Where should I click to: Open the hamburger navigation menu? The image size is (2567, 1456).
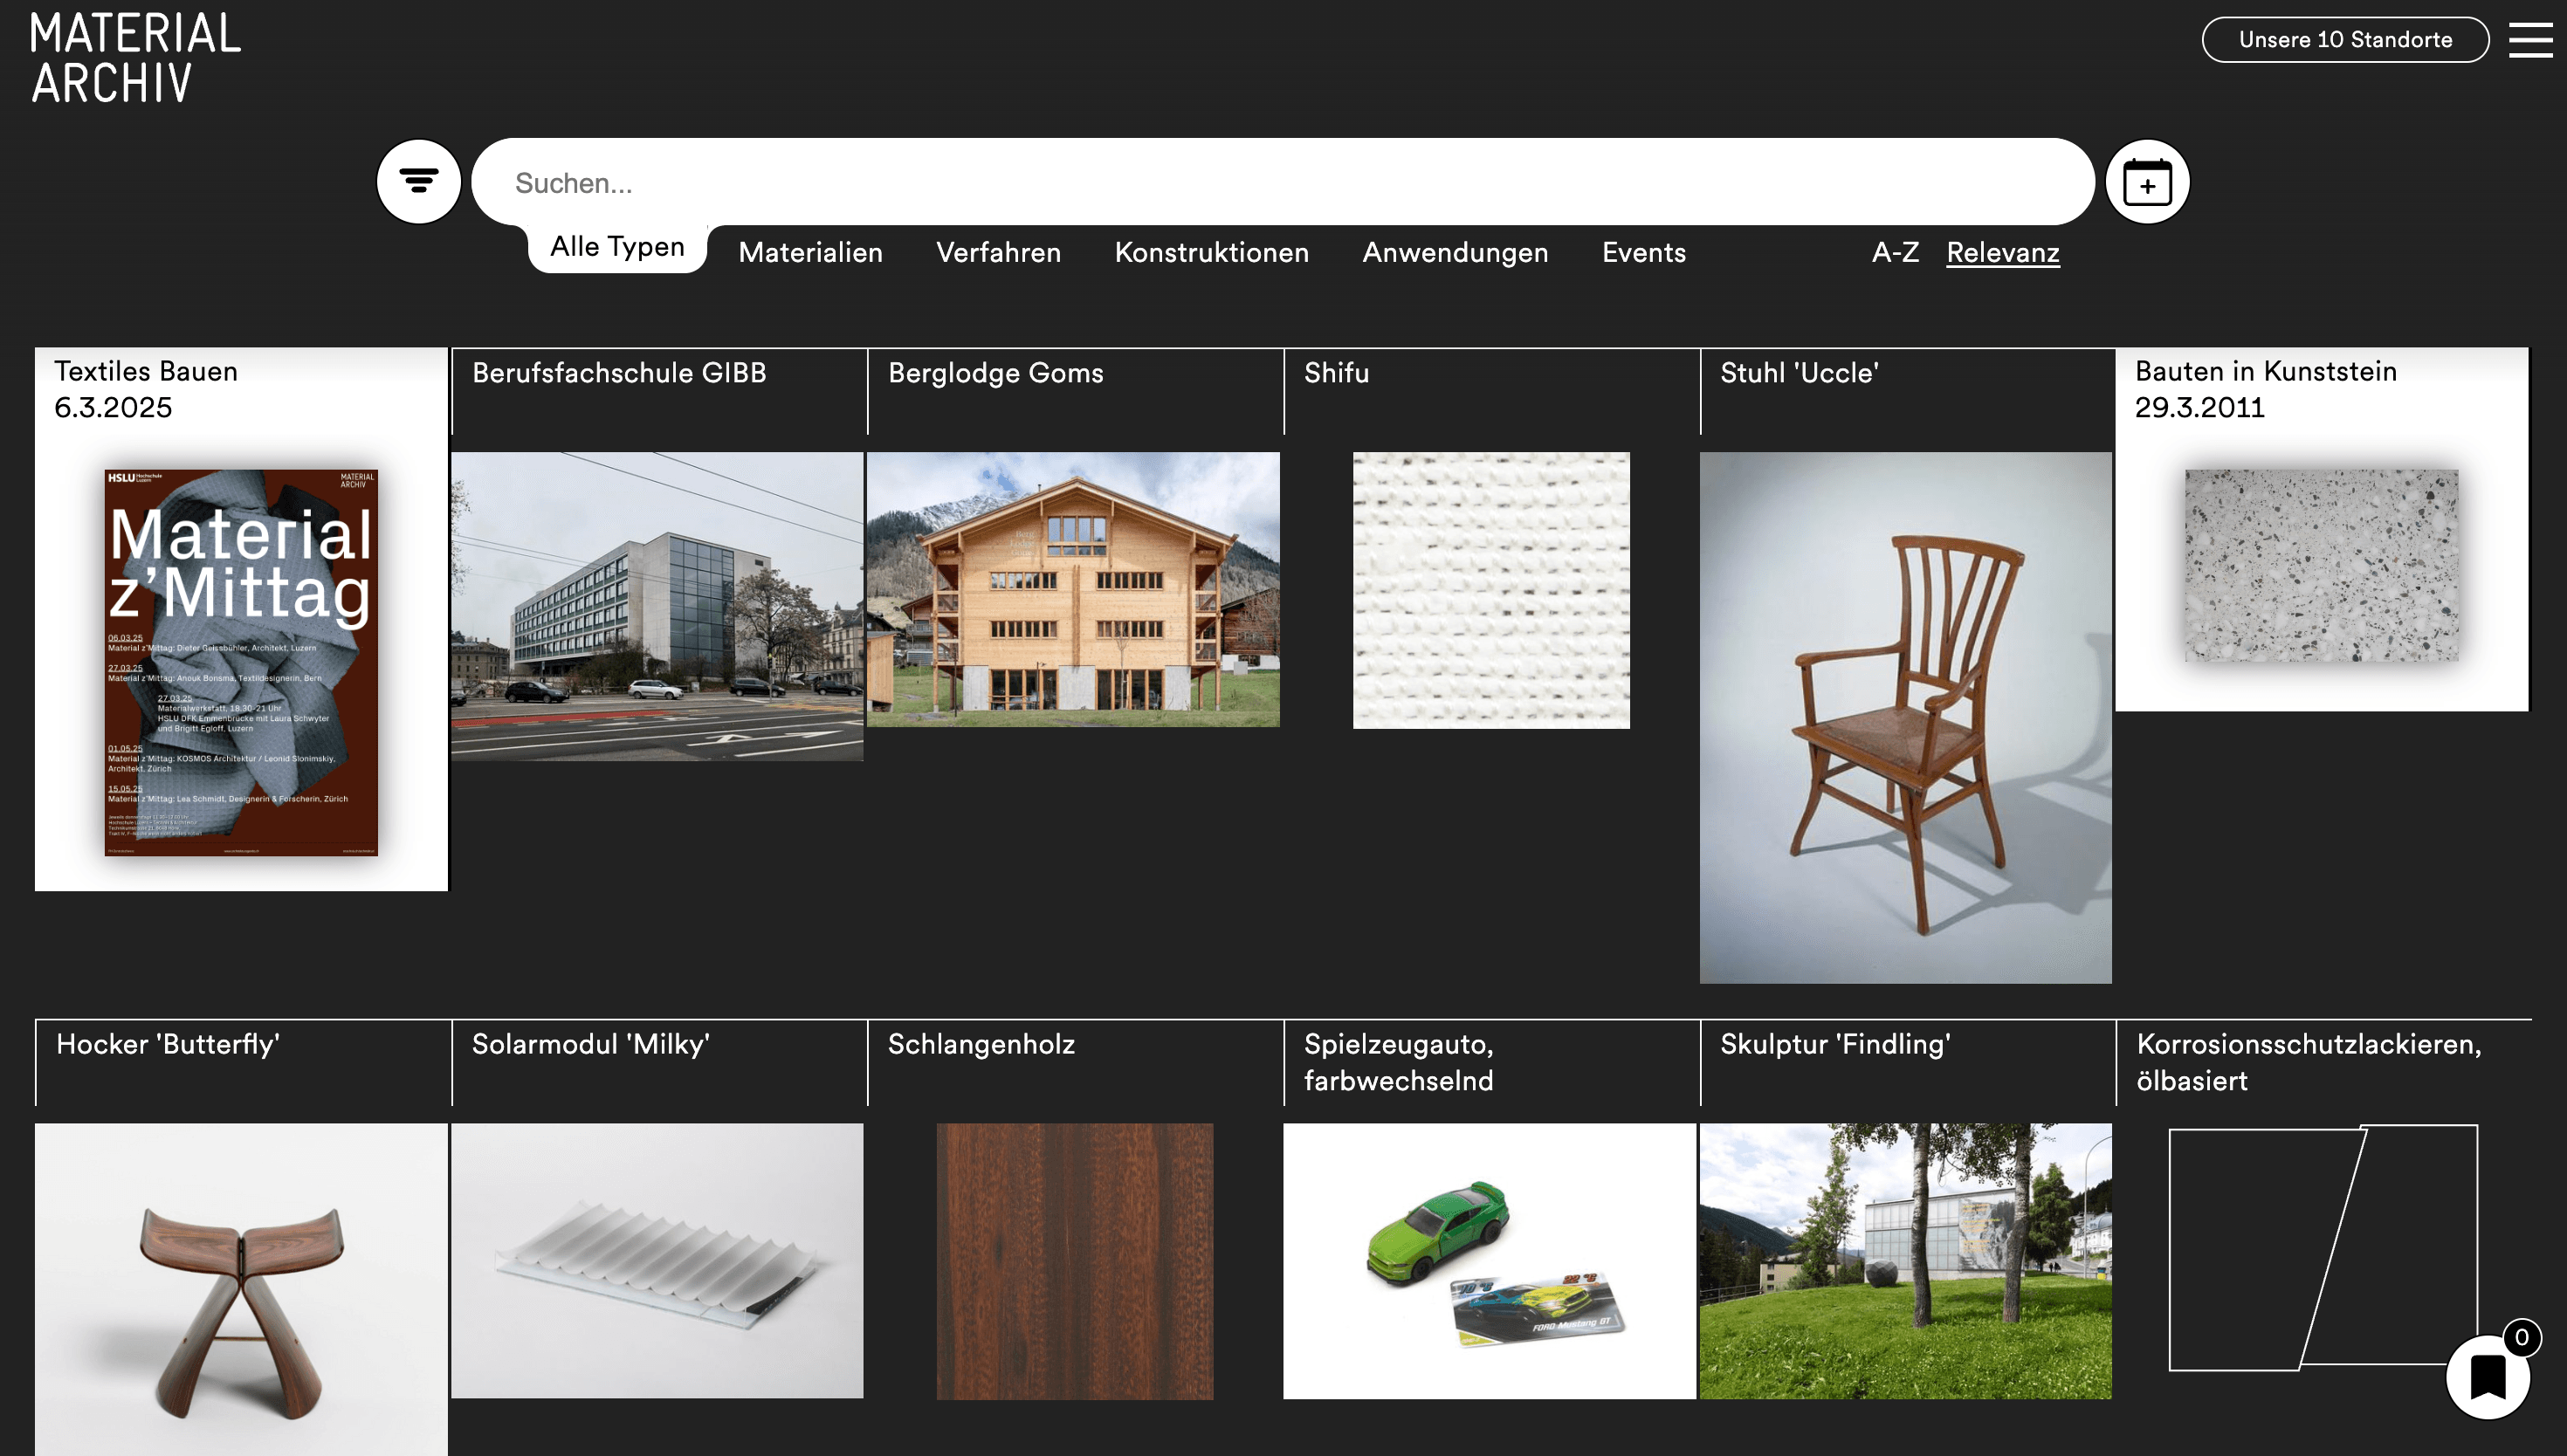2532,40
